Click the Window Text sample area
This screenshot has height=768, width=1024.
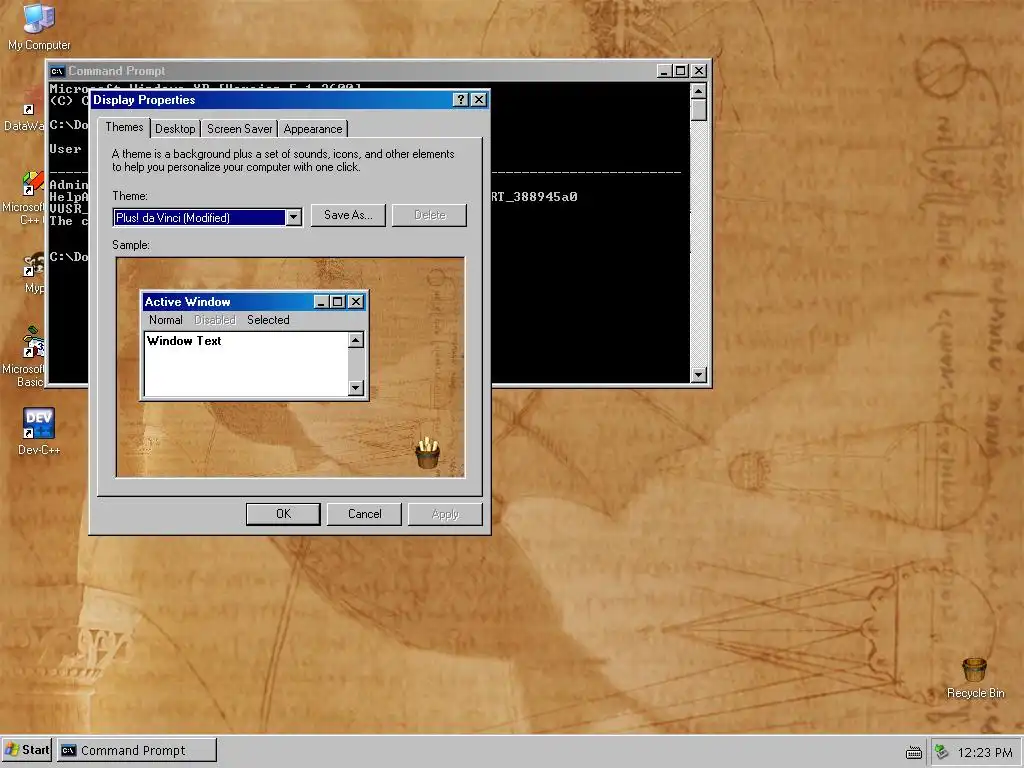(x=246, y=364)
